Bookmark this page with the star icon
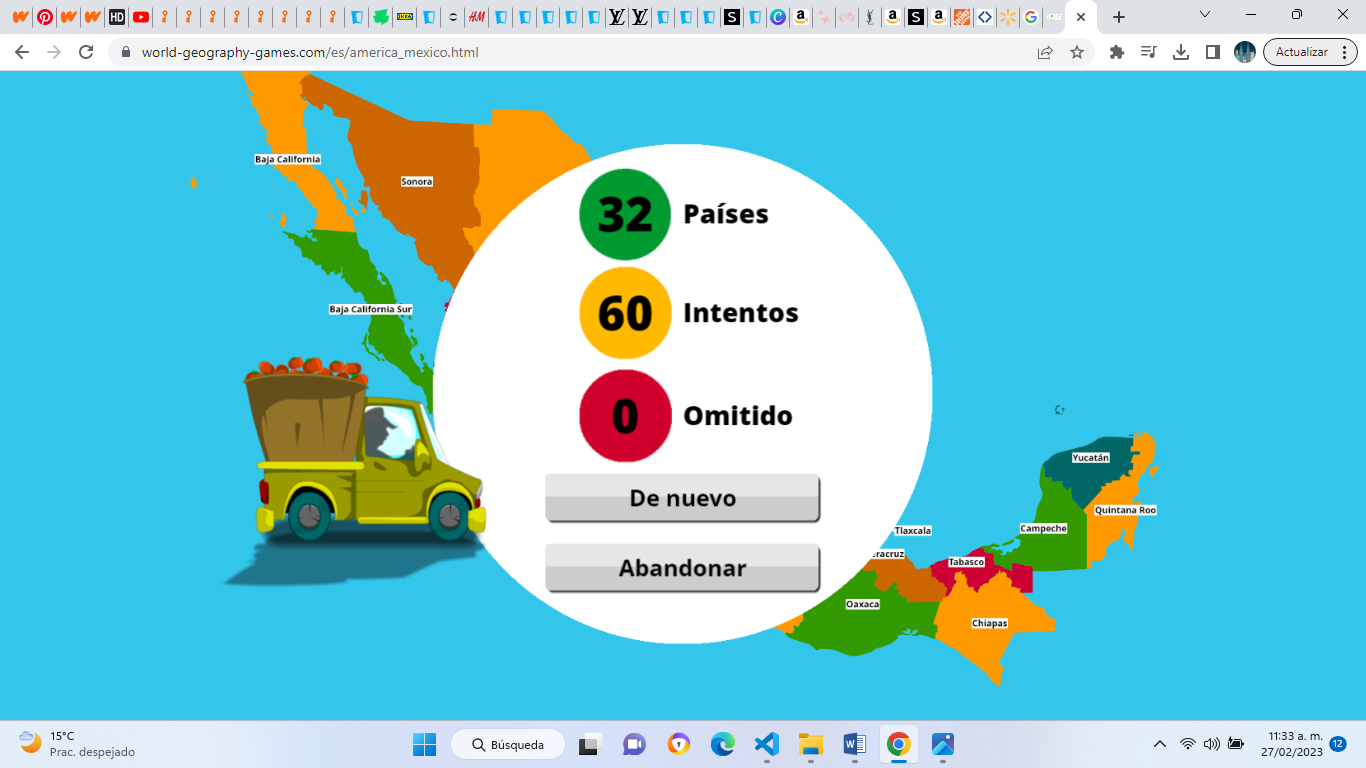1366x768 pixels. click(1077, 52)
